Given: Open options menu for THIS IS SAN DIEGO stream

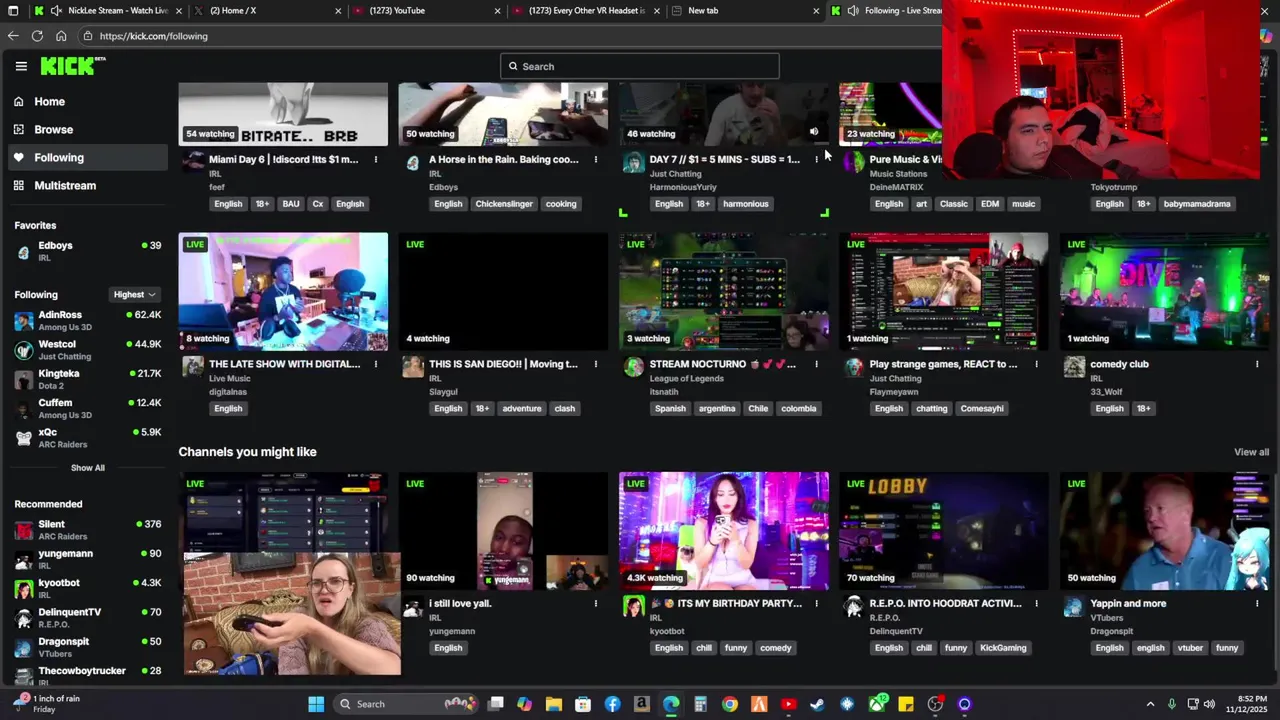Looking at the screenshot, I should click(x=596, y=364).
